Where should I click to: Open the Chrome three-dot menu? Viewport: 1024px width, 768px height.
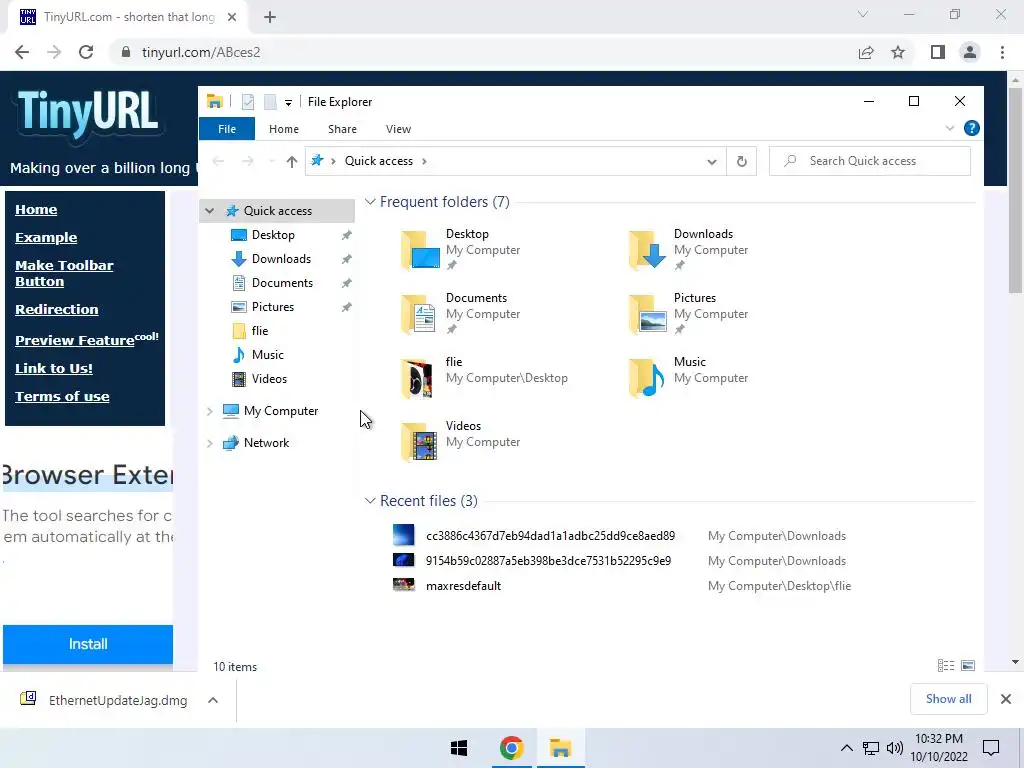[1002, 52]
